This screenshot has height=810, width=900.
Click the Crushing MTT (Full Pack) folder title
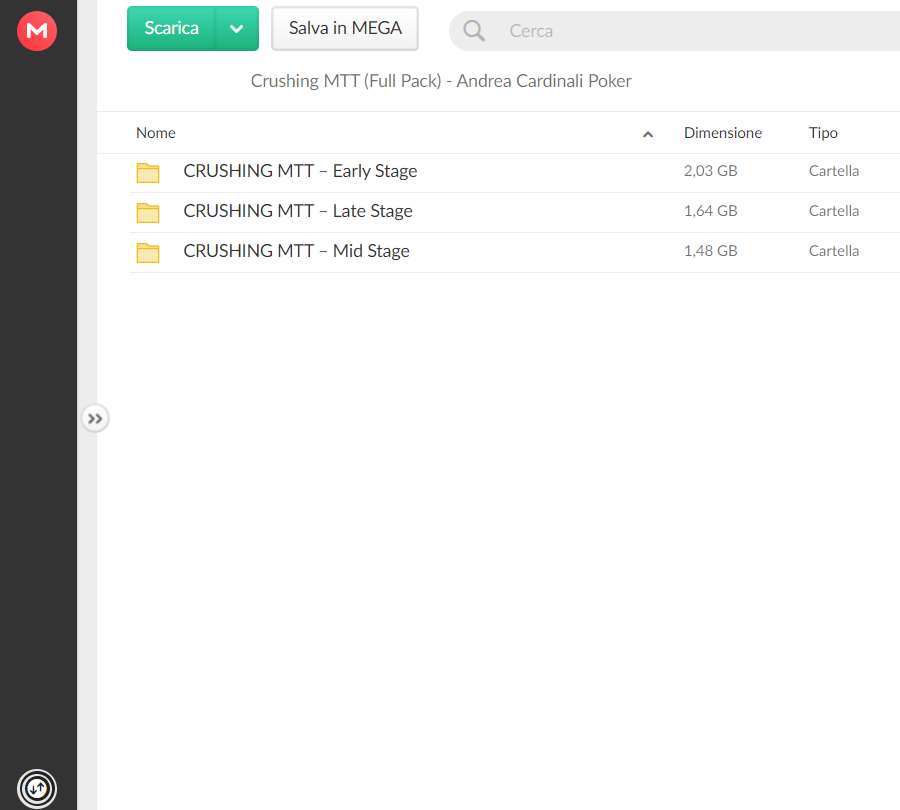coord(441,81)
